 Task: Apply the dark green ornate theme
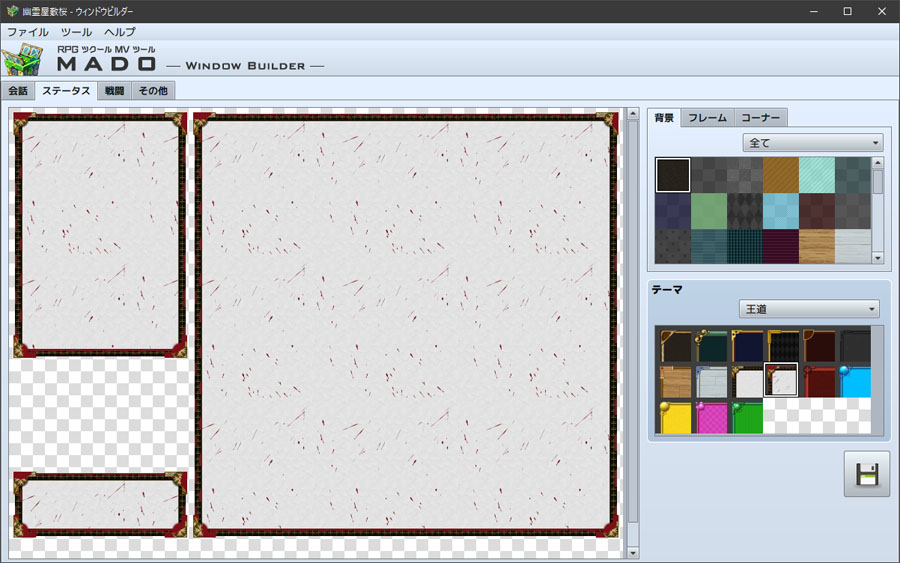click(x=711, y=345)
